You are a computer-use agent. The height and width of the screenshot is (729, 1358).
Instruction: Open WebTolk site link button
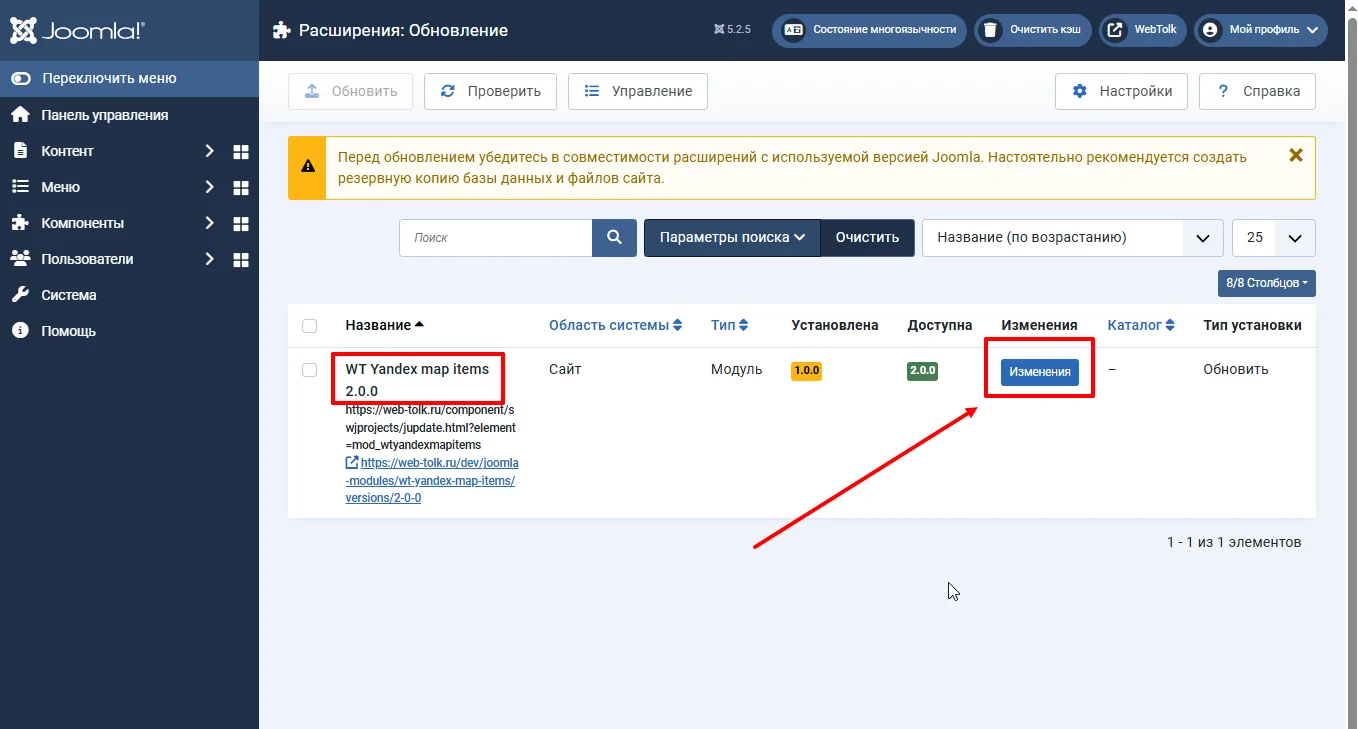(x=1143, y=30)
